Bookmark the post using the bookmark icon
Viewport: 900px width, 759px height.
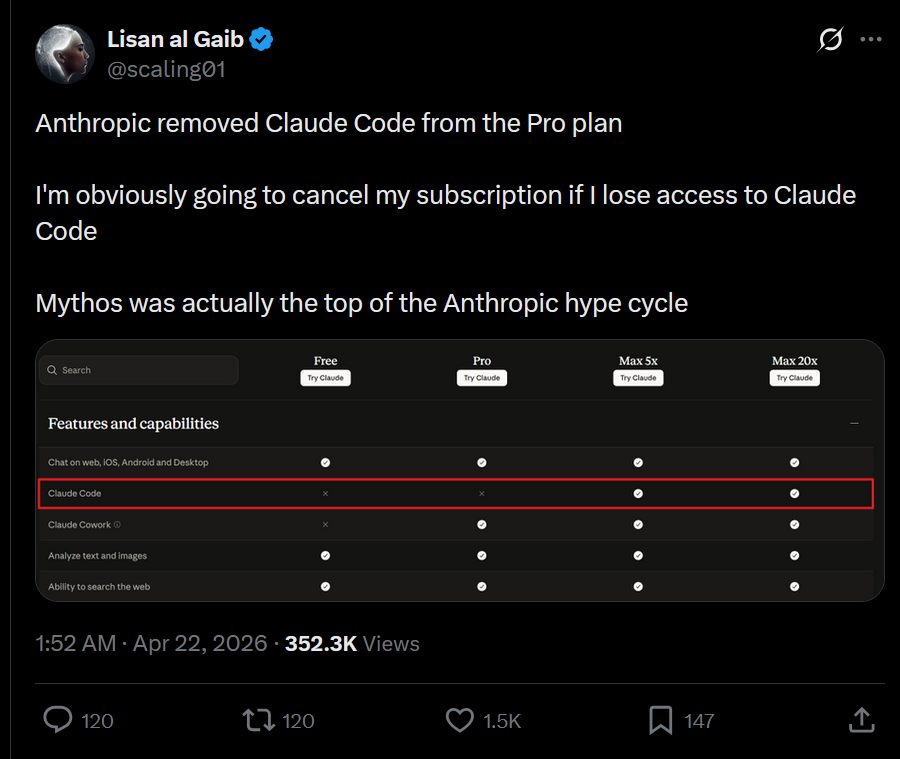coord(661,720)
